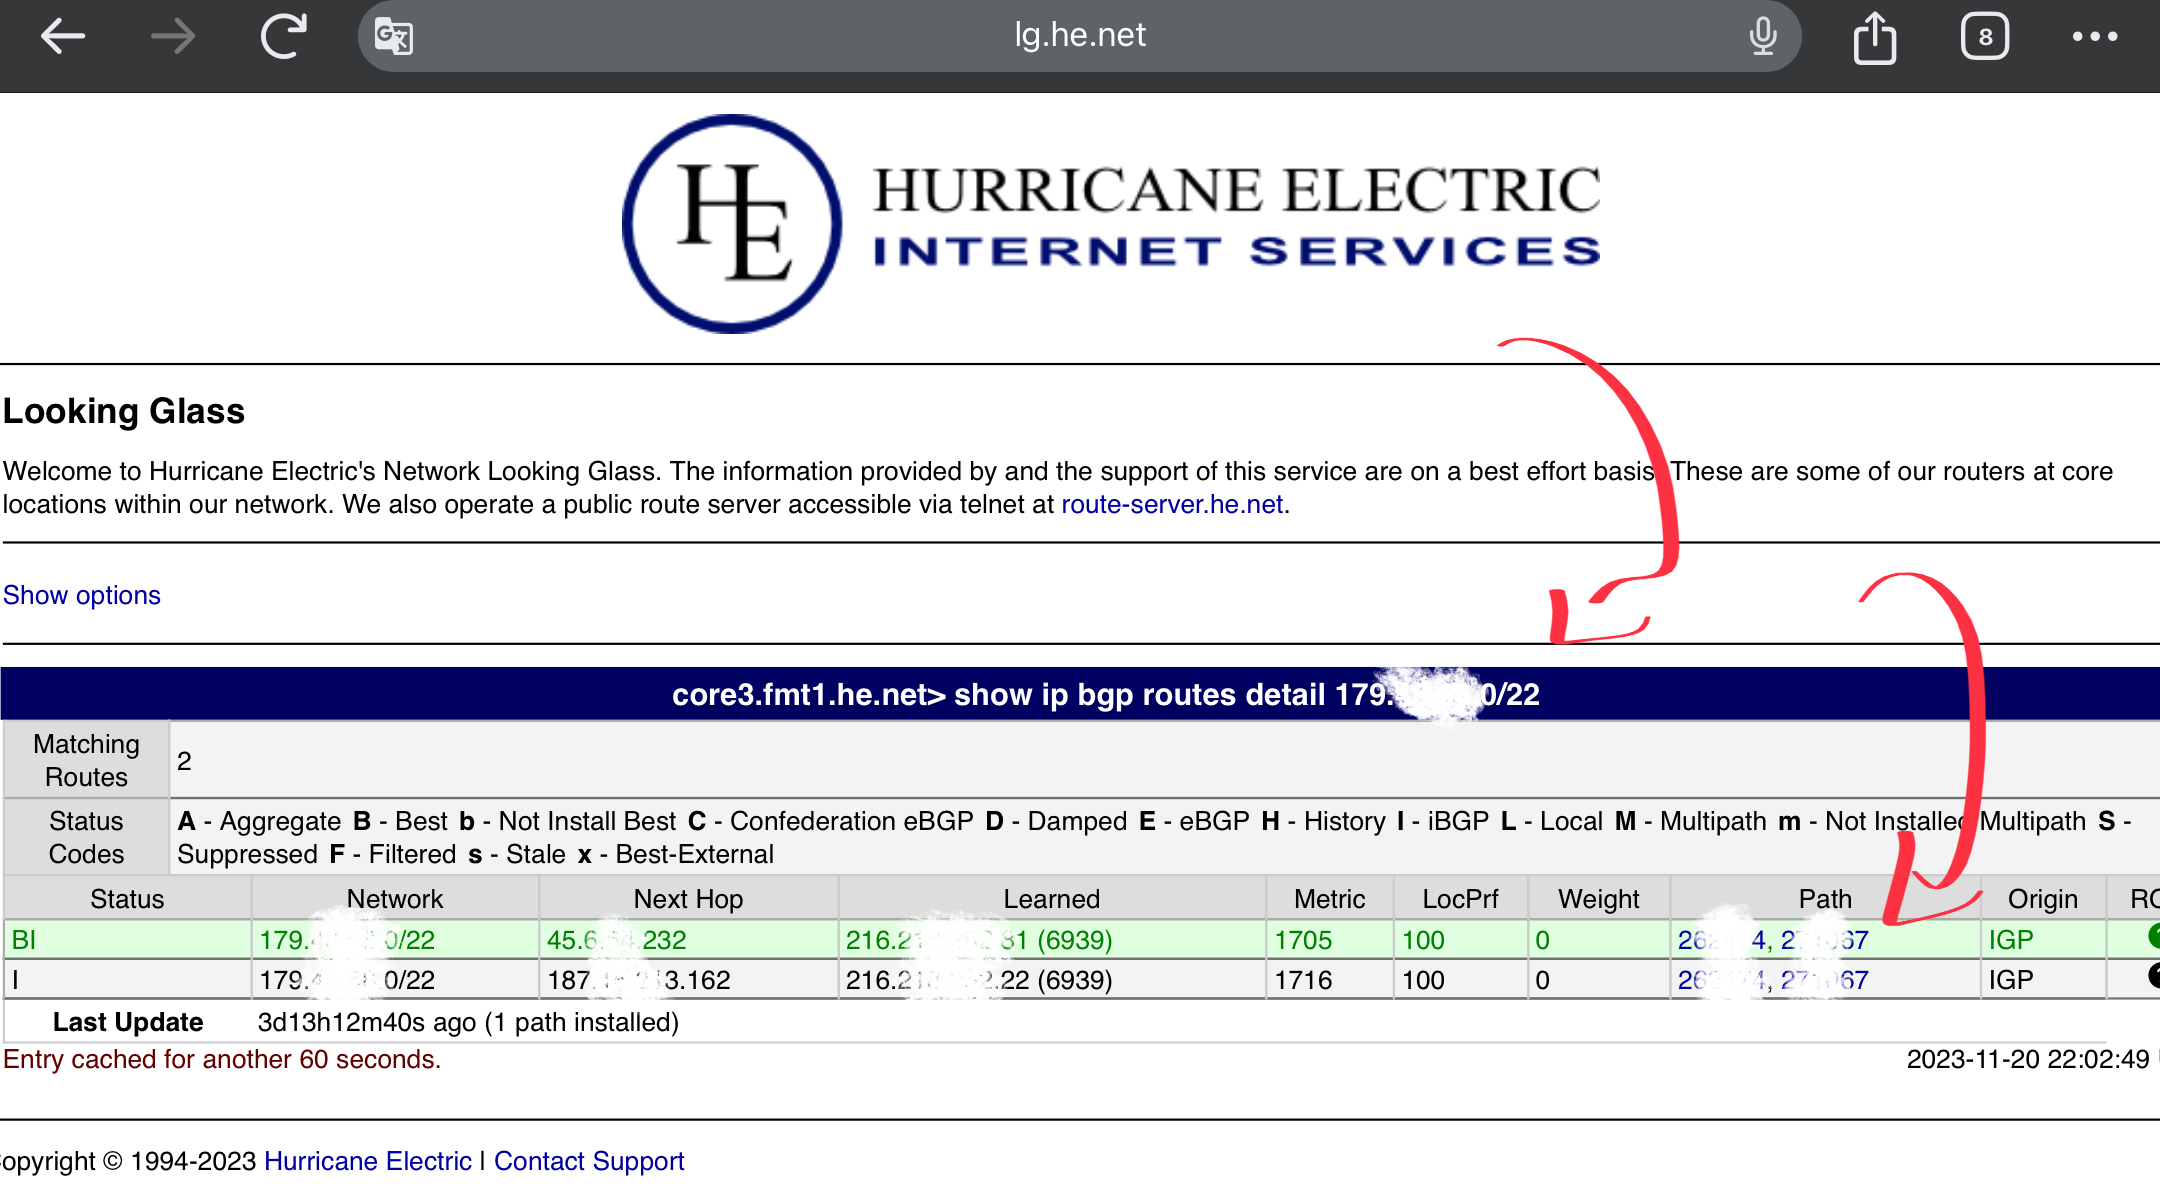Click the Origin column header

[2042, 899]
